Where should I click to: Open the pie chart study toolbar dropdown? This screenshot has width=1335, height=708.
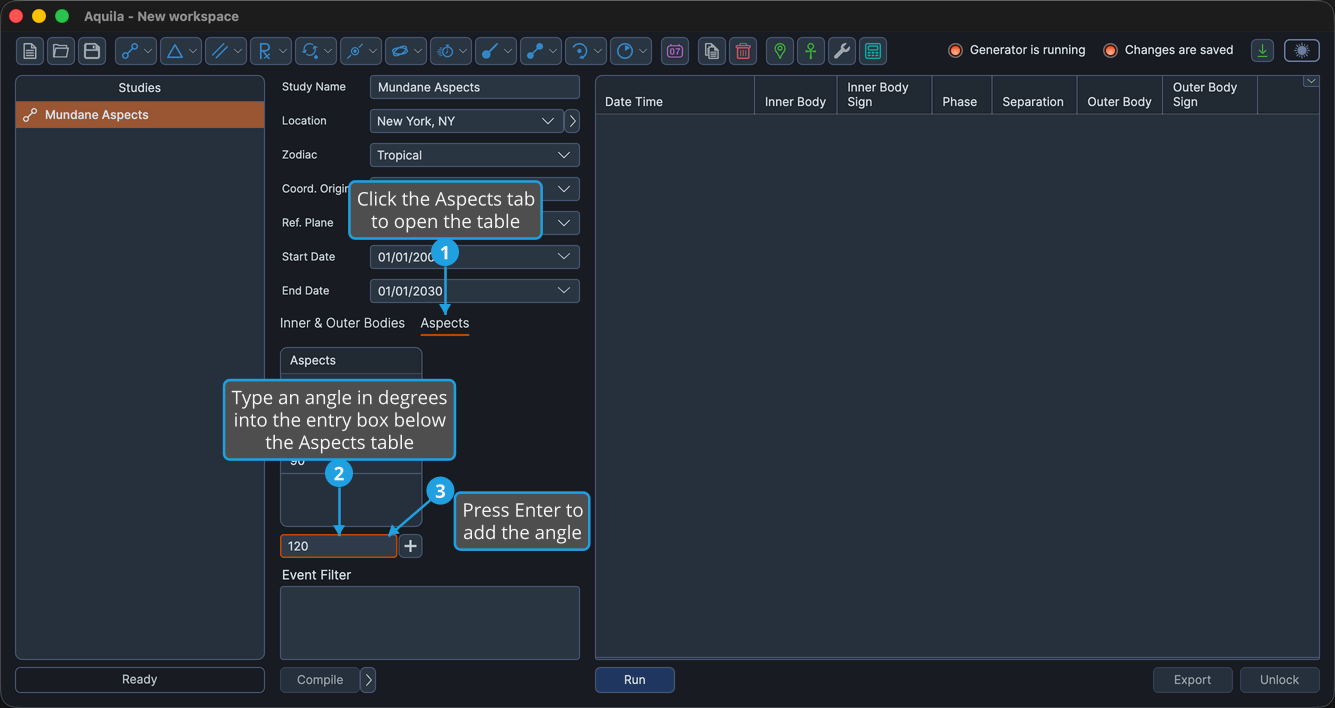click(x=631, y=51)
